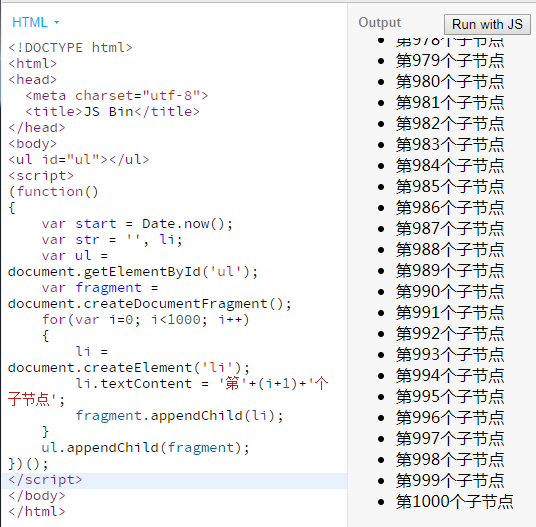536x527 pixels.
Task: Click output item 第989个子节点
Action: tap(450, 271)
